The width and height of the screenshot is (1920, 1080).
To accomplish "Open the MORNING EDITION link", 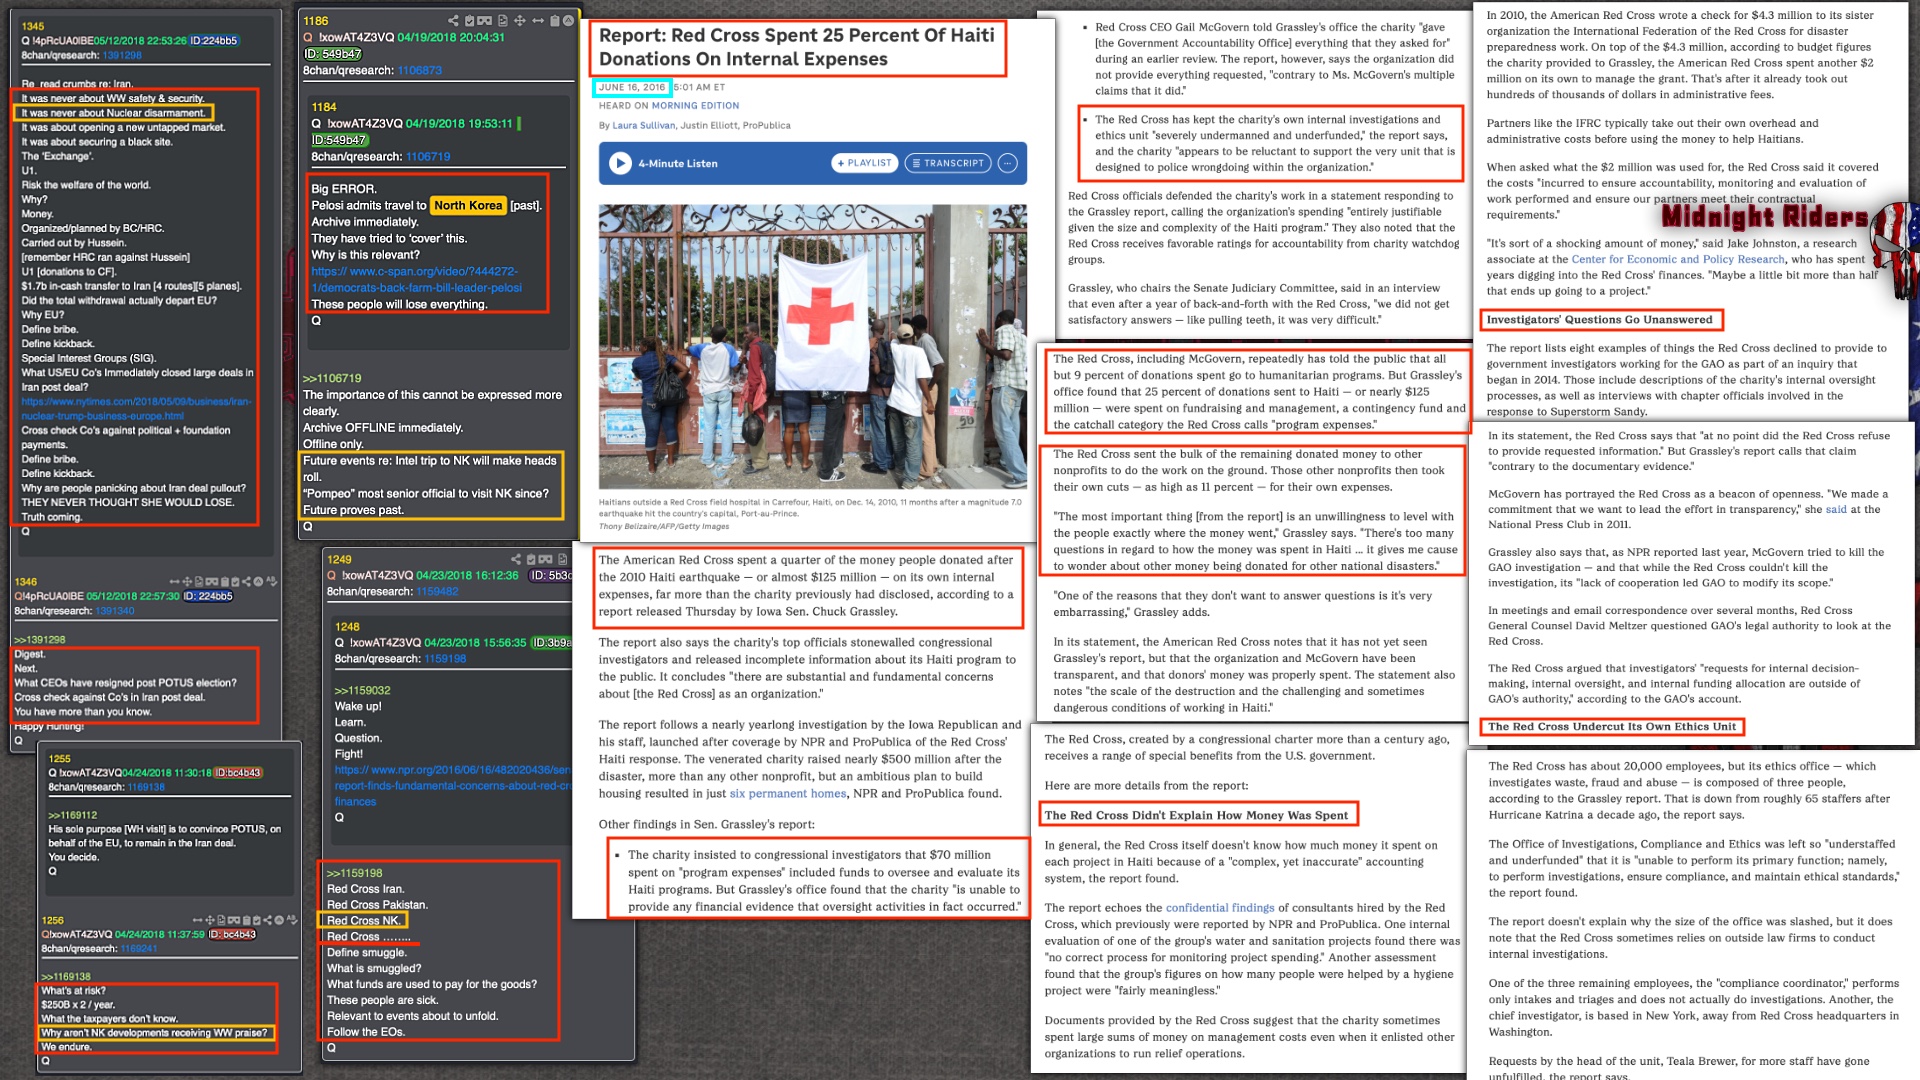I will pyautogui.click(x=695, y=105).
